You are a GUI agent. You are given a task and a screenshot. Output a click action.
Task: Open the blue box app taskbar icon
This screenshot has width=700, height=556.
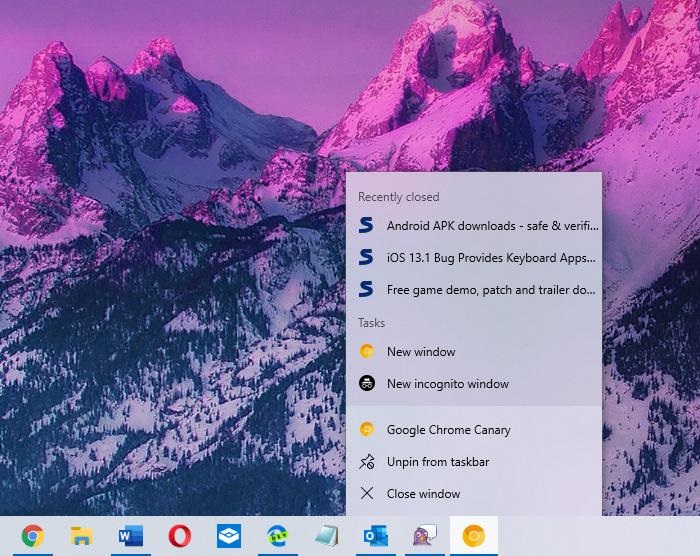(229, 535)
